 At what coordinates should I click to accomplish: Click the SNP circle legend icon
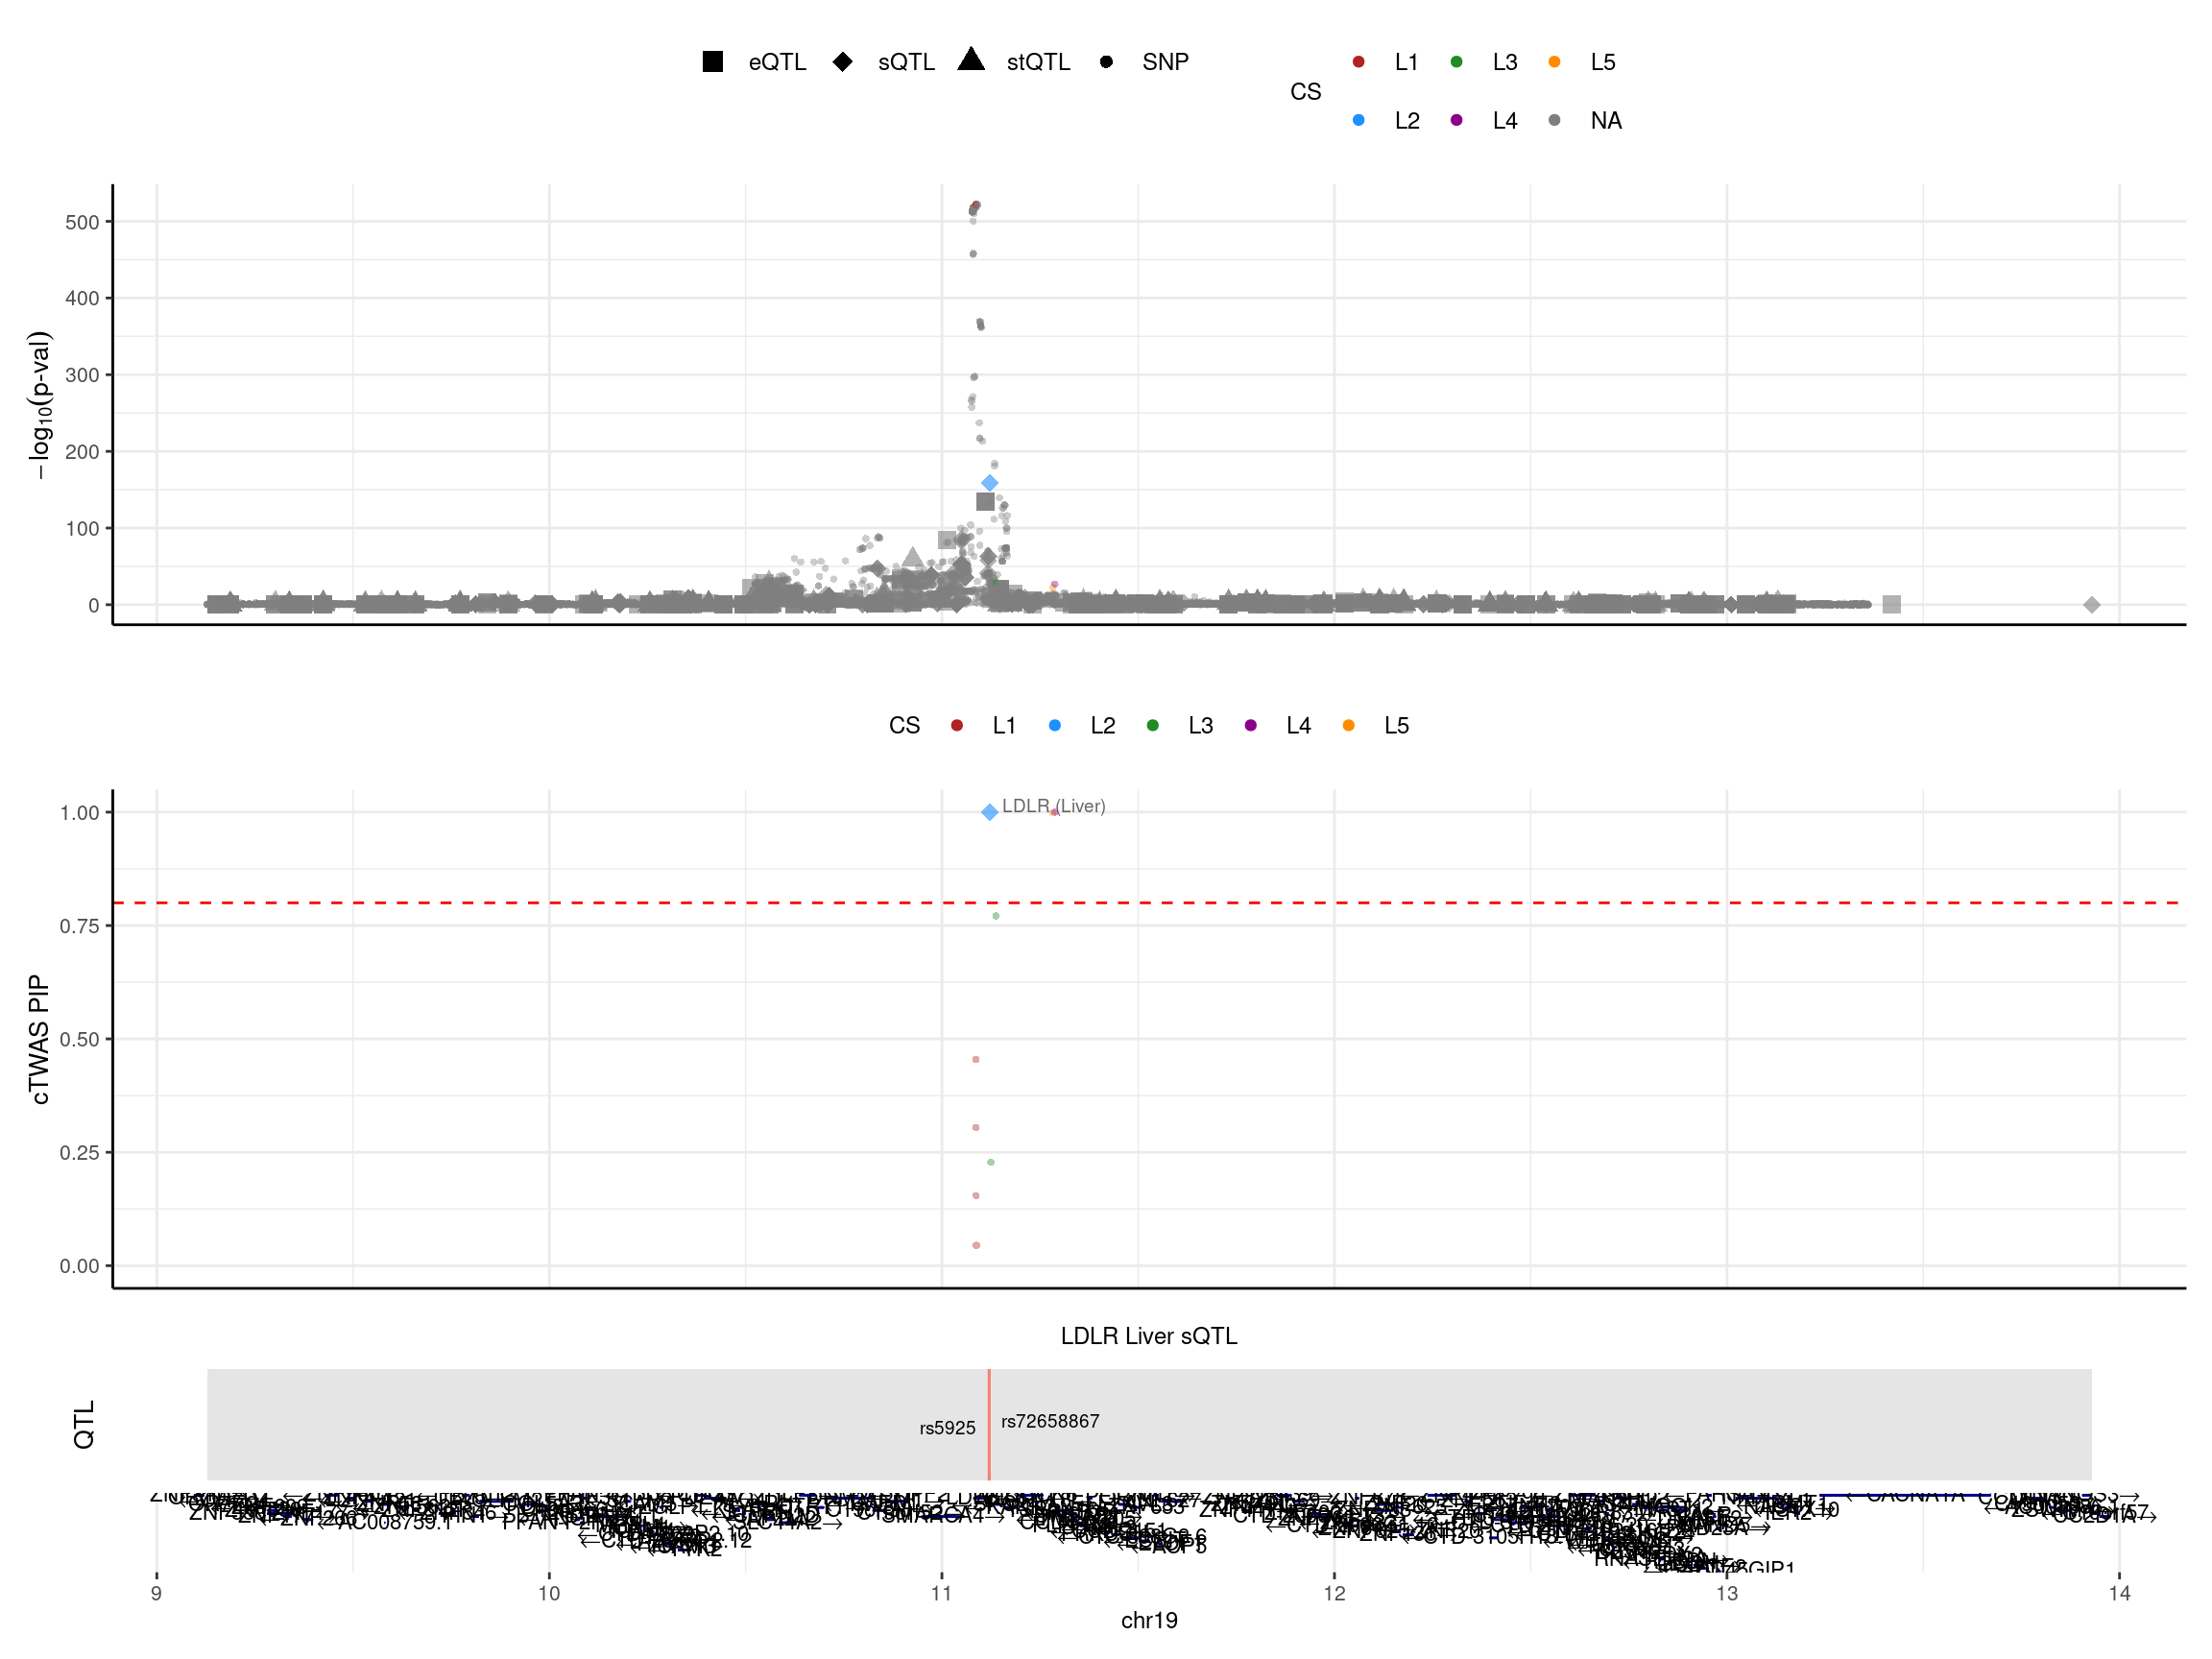point(1106,62)
